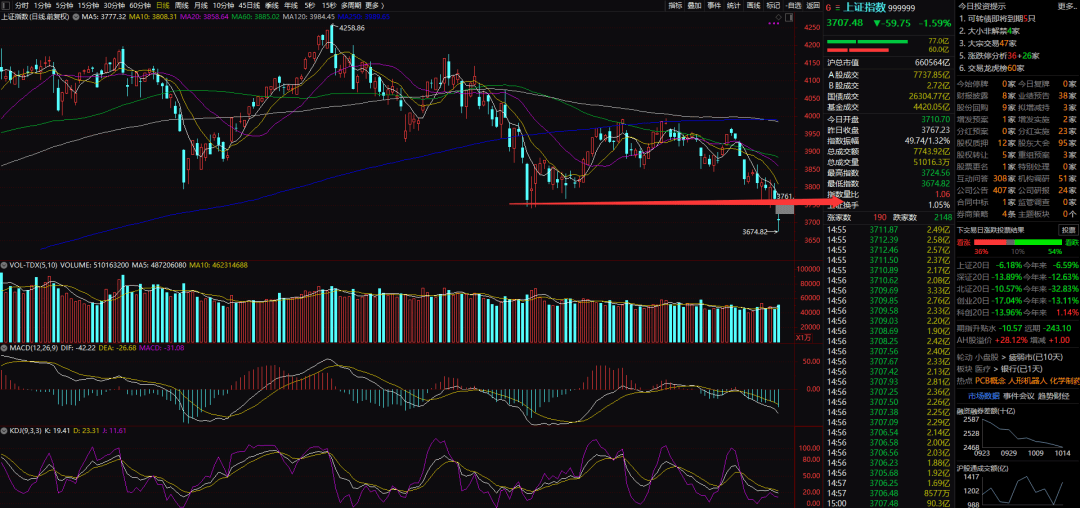Screen dimensions: 1080x508
Task: Select the 趋势财经 tab
Action: (x=1054, y=396)
